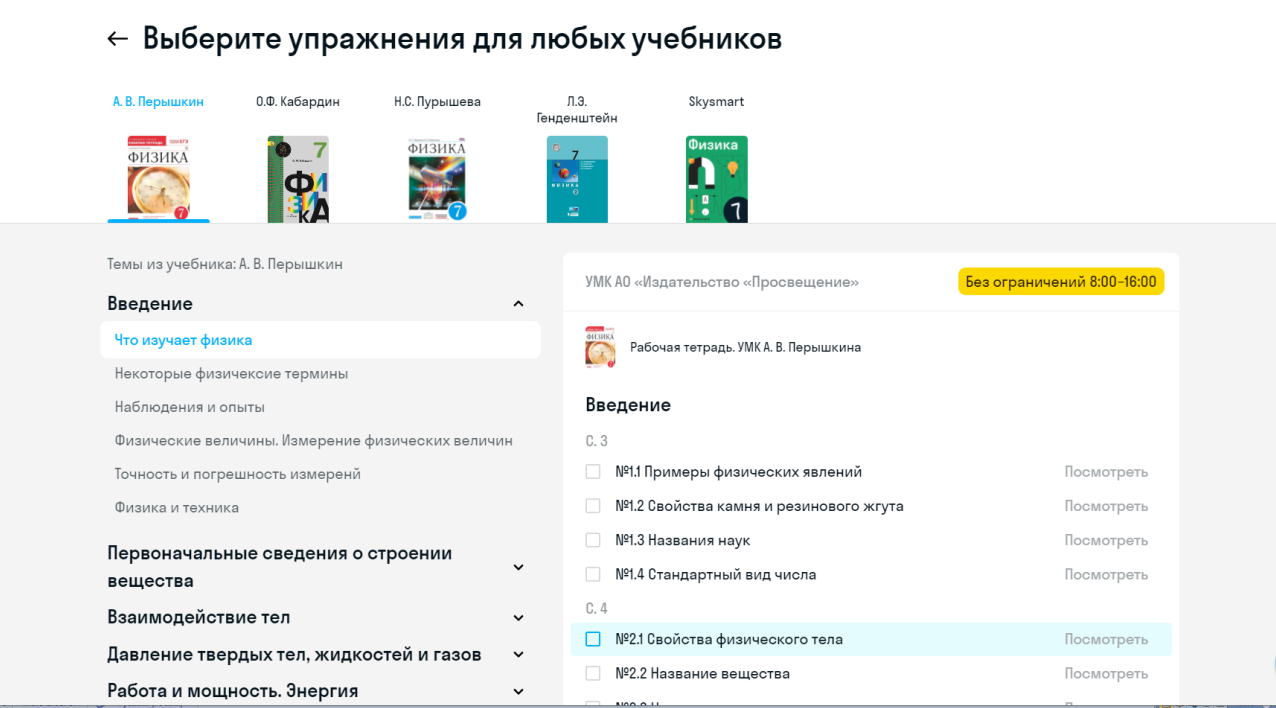1276x708 pixels.
Task: Expand the Взаимодействие тел section
Action: point(518,618)
